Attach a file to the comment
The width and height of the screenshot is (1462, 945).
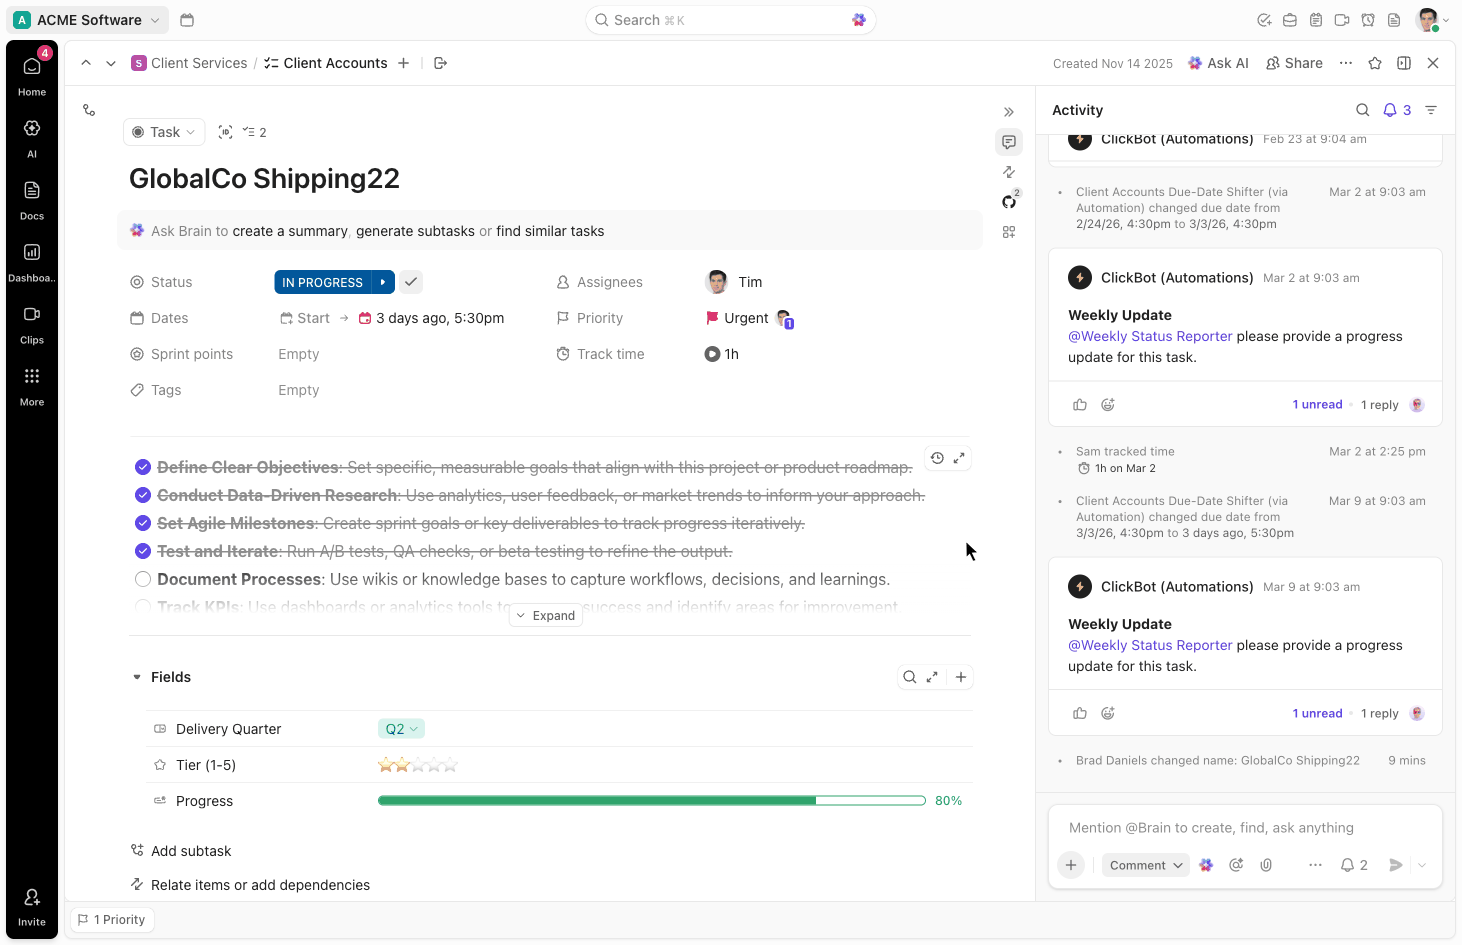click(x=1266, y=864)
